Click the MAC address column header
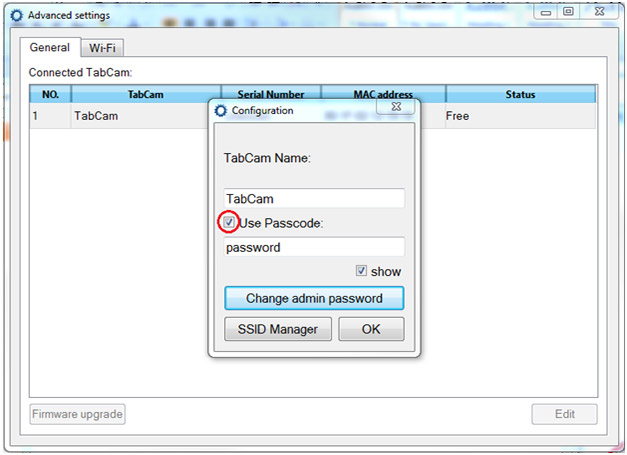The height and width of the screenshot is (455, 627). [x=383, y=93]
